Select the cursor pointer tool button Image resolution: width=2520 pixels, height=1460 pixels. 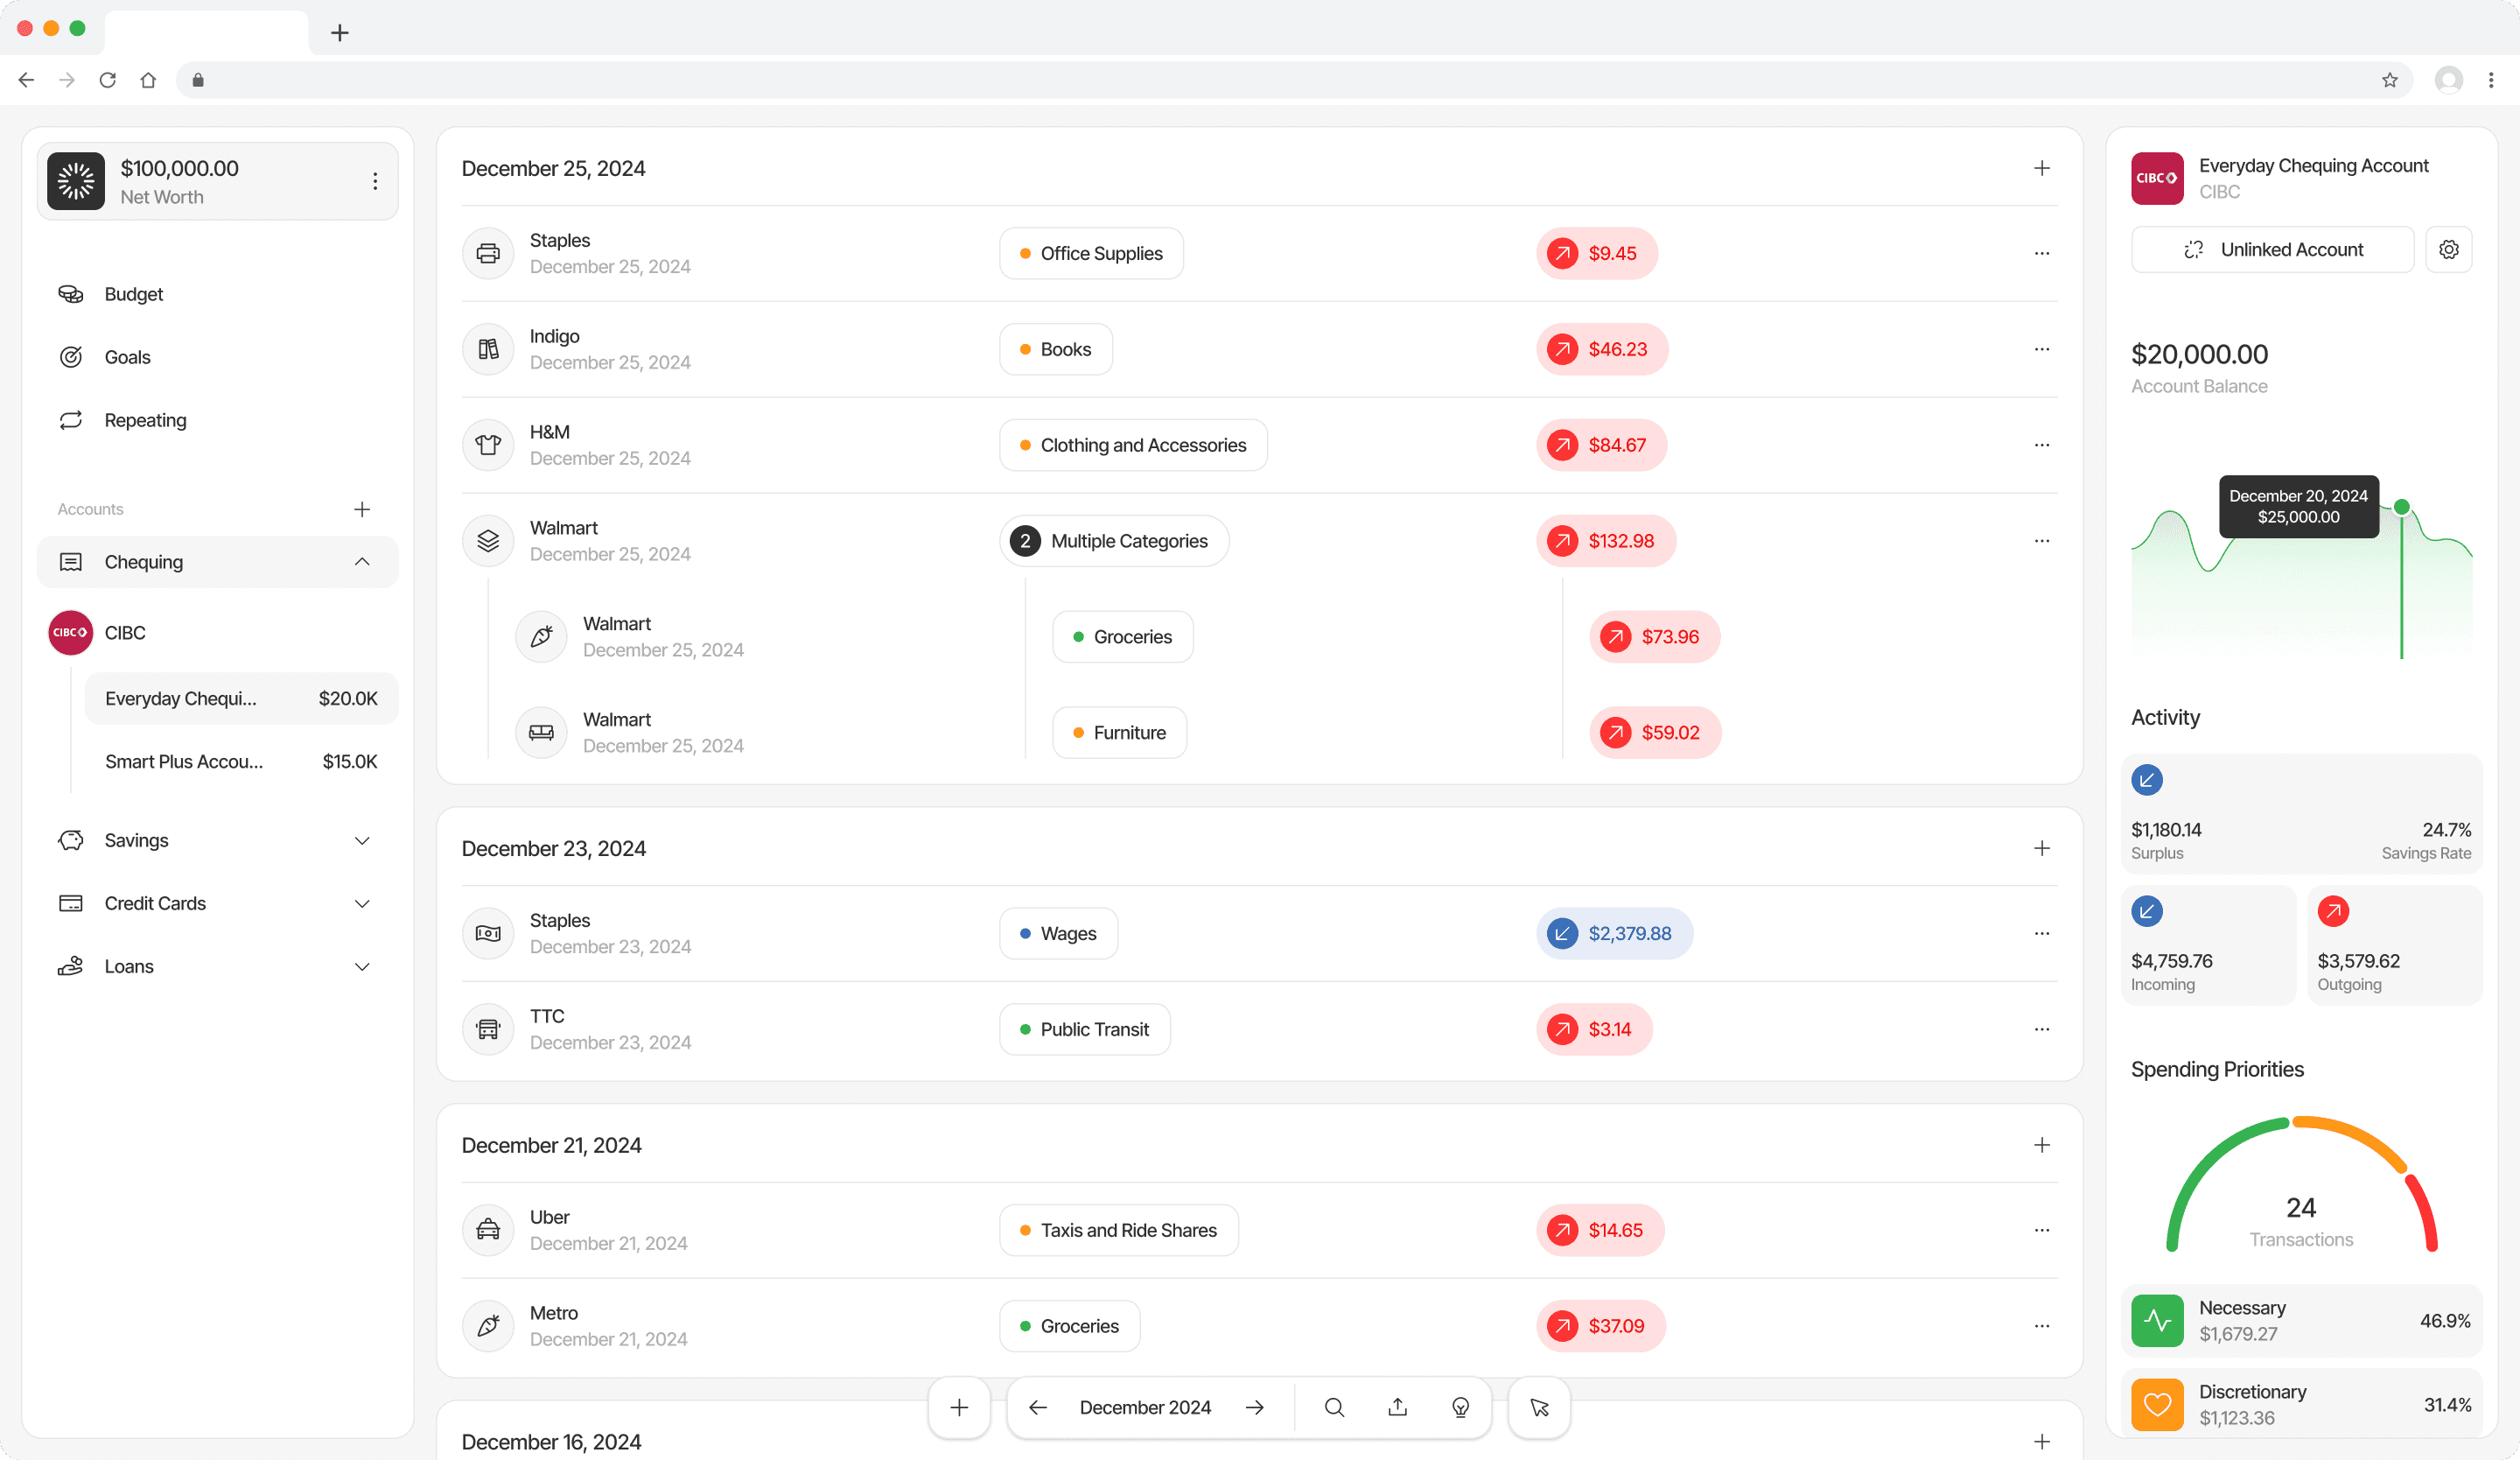pyautogui.click(x=1539, y=1407)
